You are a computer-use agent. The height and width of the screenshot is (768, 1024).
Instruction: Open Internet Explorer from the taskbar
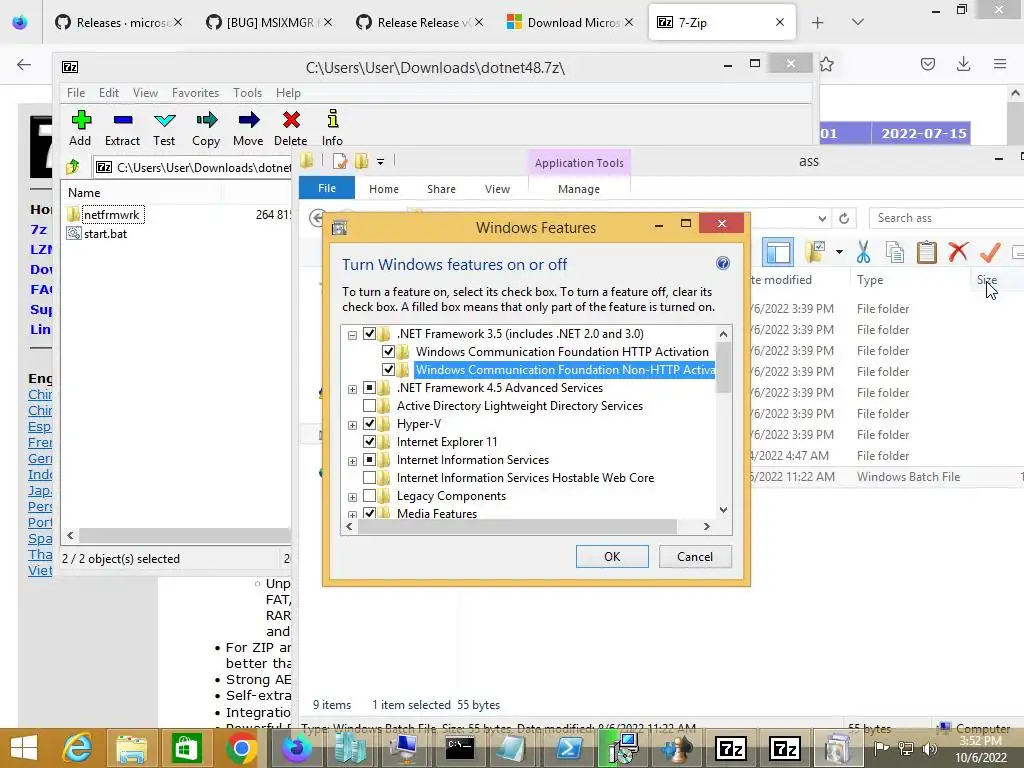coord(77,748)
